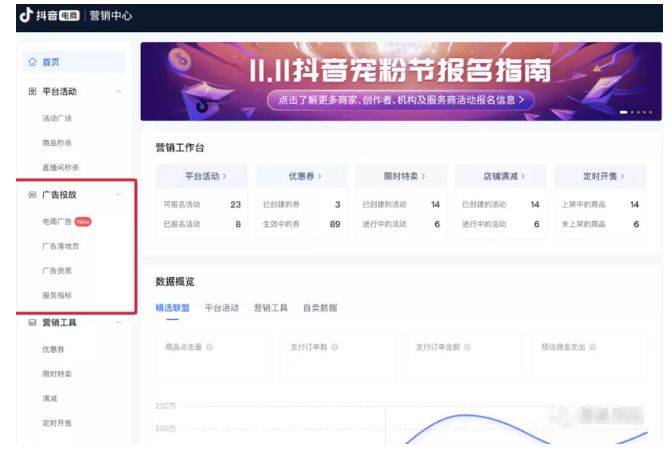672x467 pixels.
Task: Collapse the 平台活动 sidebar group chevron
Action: click(118, 91)
